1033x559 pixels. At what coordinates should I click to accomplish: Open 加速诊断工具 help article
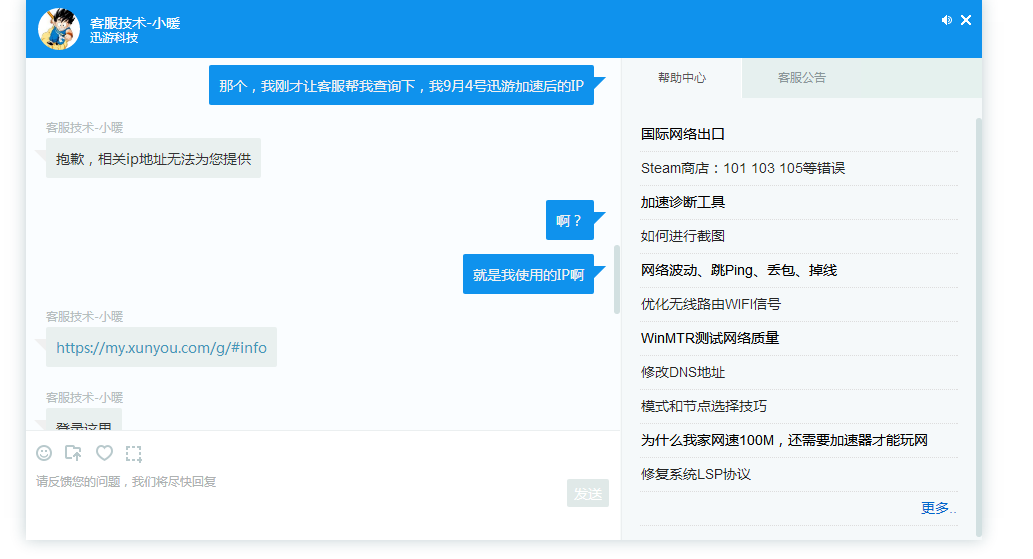[x=683, y=202]
